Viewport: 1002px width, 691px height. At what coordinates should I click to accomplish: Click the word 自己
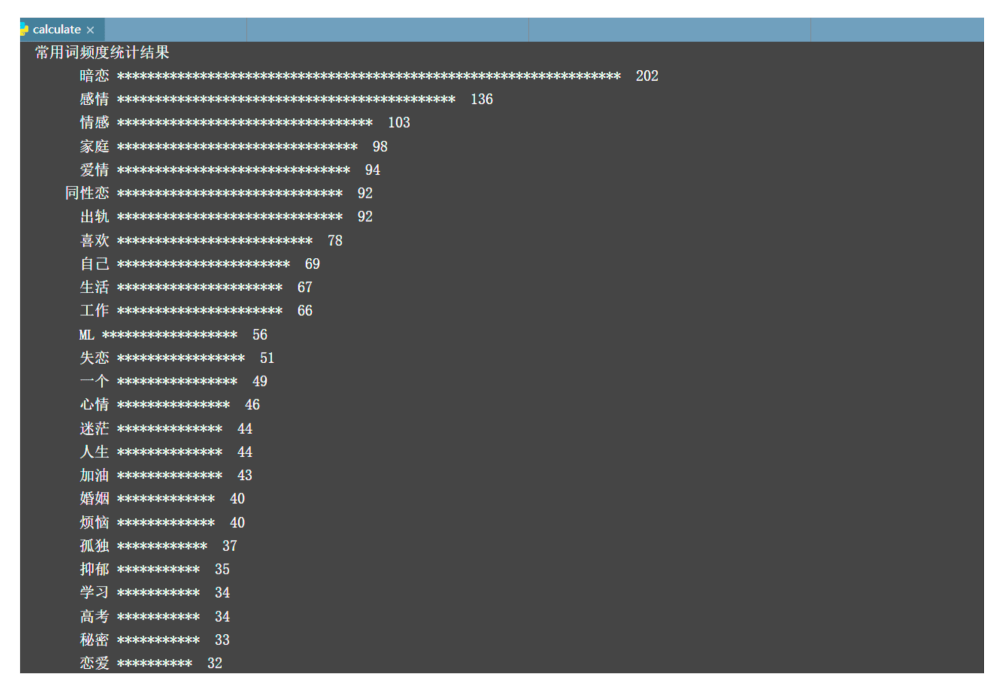(x=95, y=264)
